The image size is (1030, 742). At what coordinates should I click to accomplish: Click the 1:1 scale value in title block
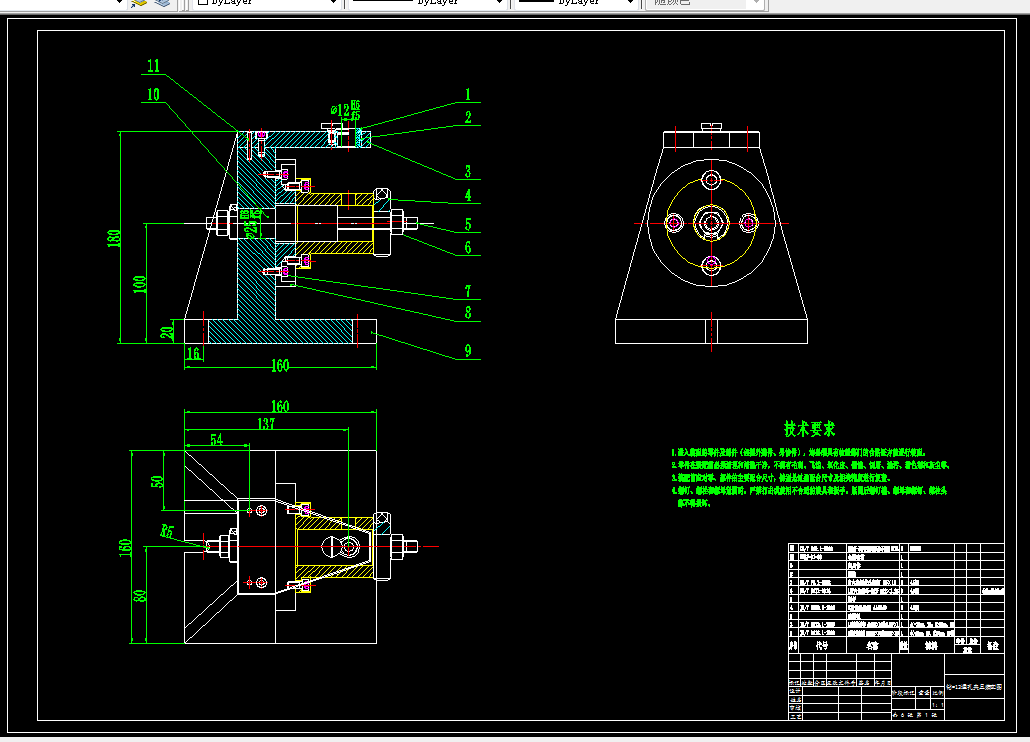point(938,705)
